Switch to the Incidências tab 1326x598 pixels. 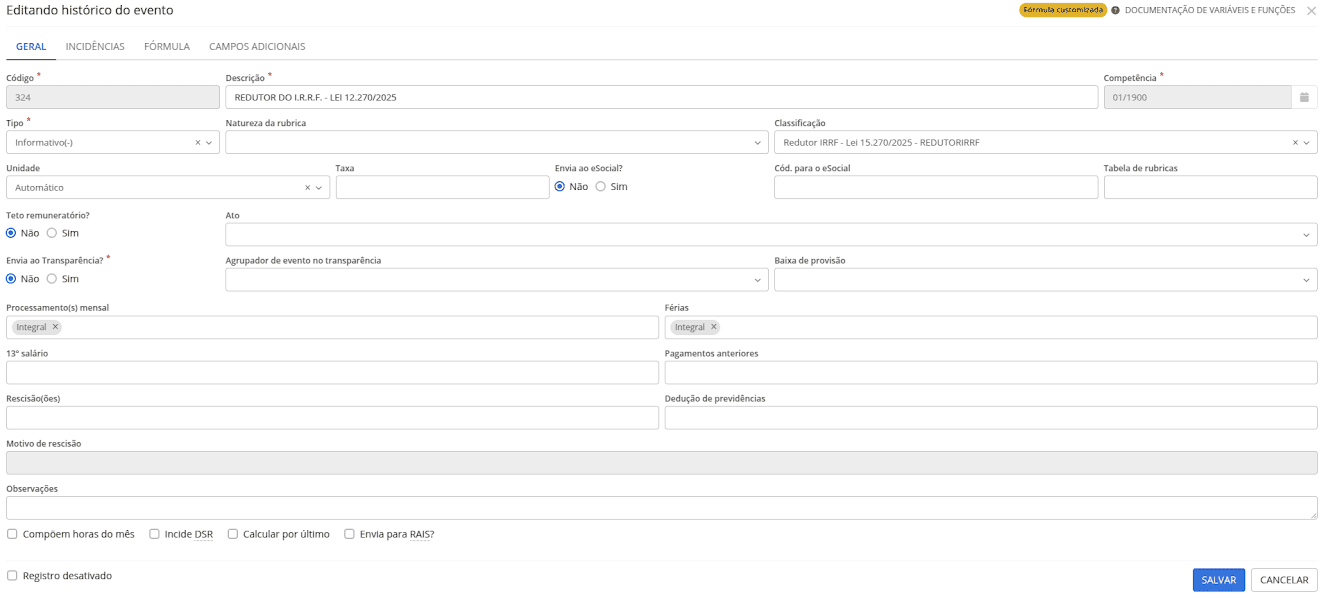95,47
